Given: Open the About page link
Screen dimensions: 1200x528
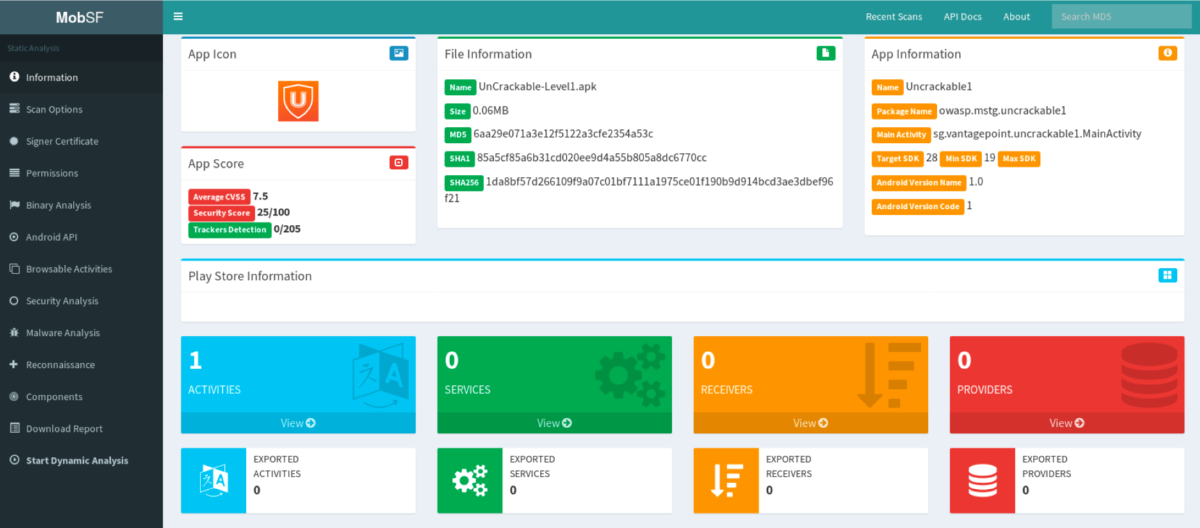Looking at the screenshot, I should [x=1017, y=17].
